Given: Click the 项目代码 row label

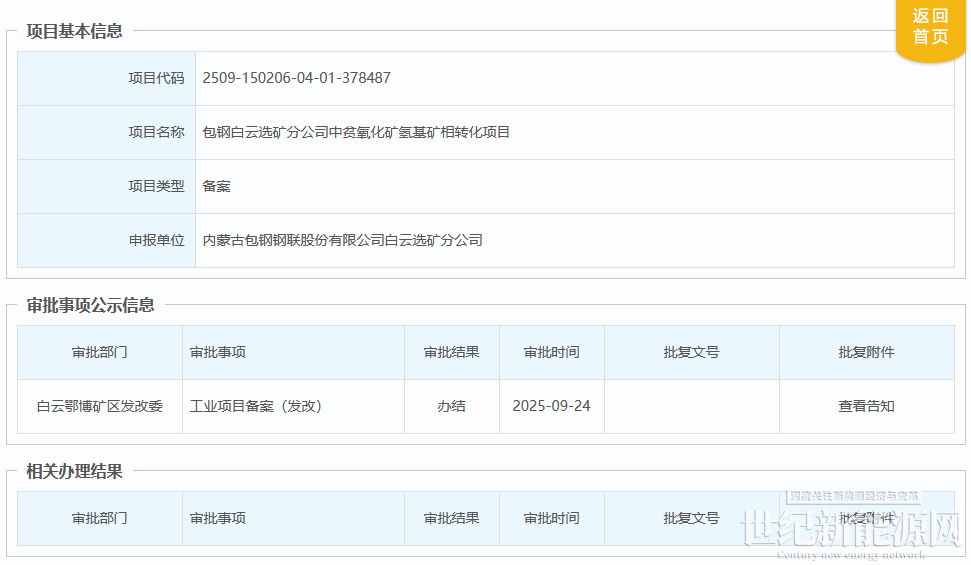Looking at the screenshot, I should [x=156, y=78].
